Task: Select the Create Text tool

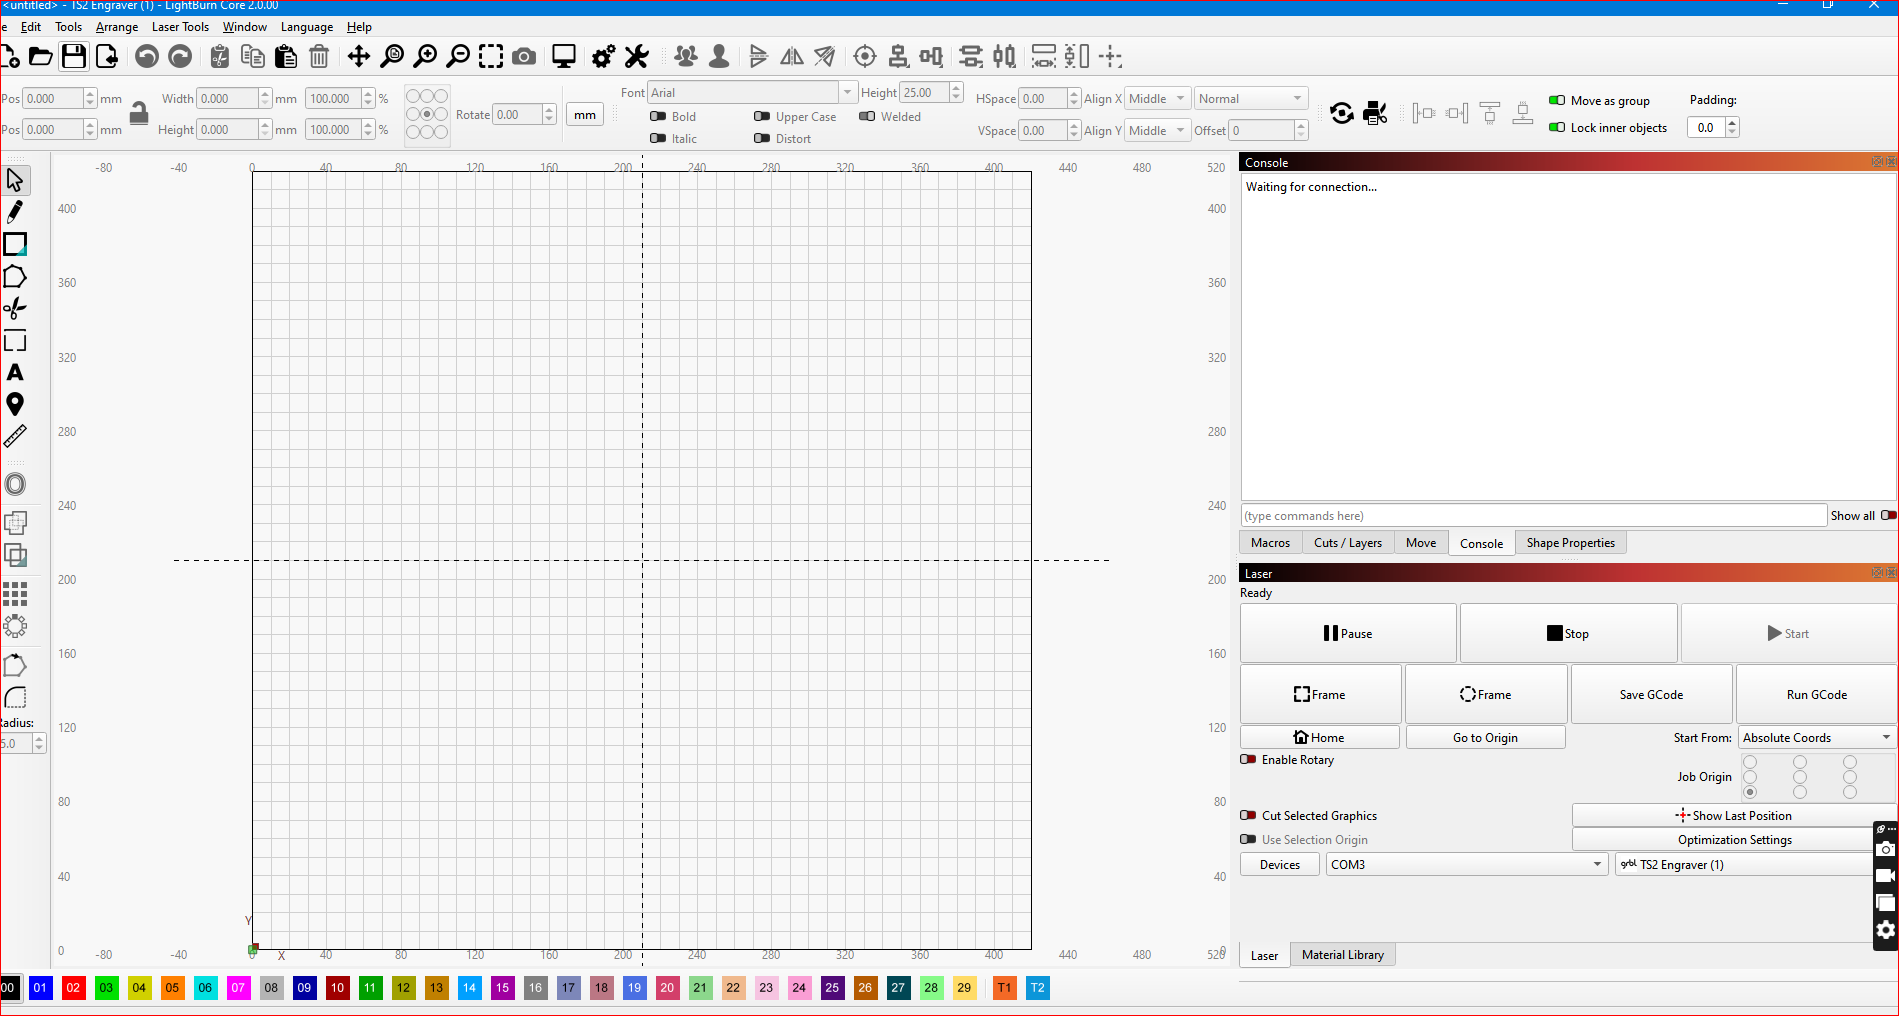Action: coord(15,373)
